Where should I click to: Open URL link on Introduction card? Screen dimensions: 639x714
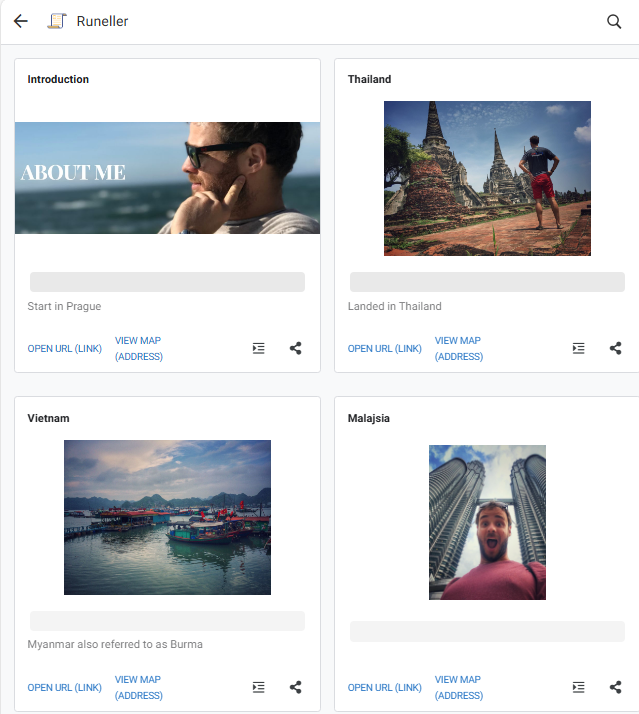tap(65, 349)
